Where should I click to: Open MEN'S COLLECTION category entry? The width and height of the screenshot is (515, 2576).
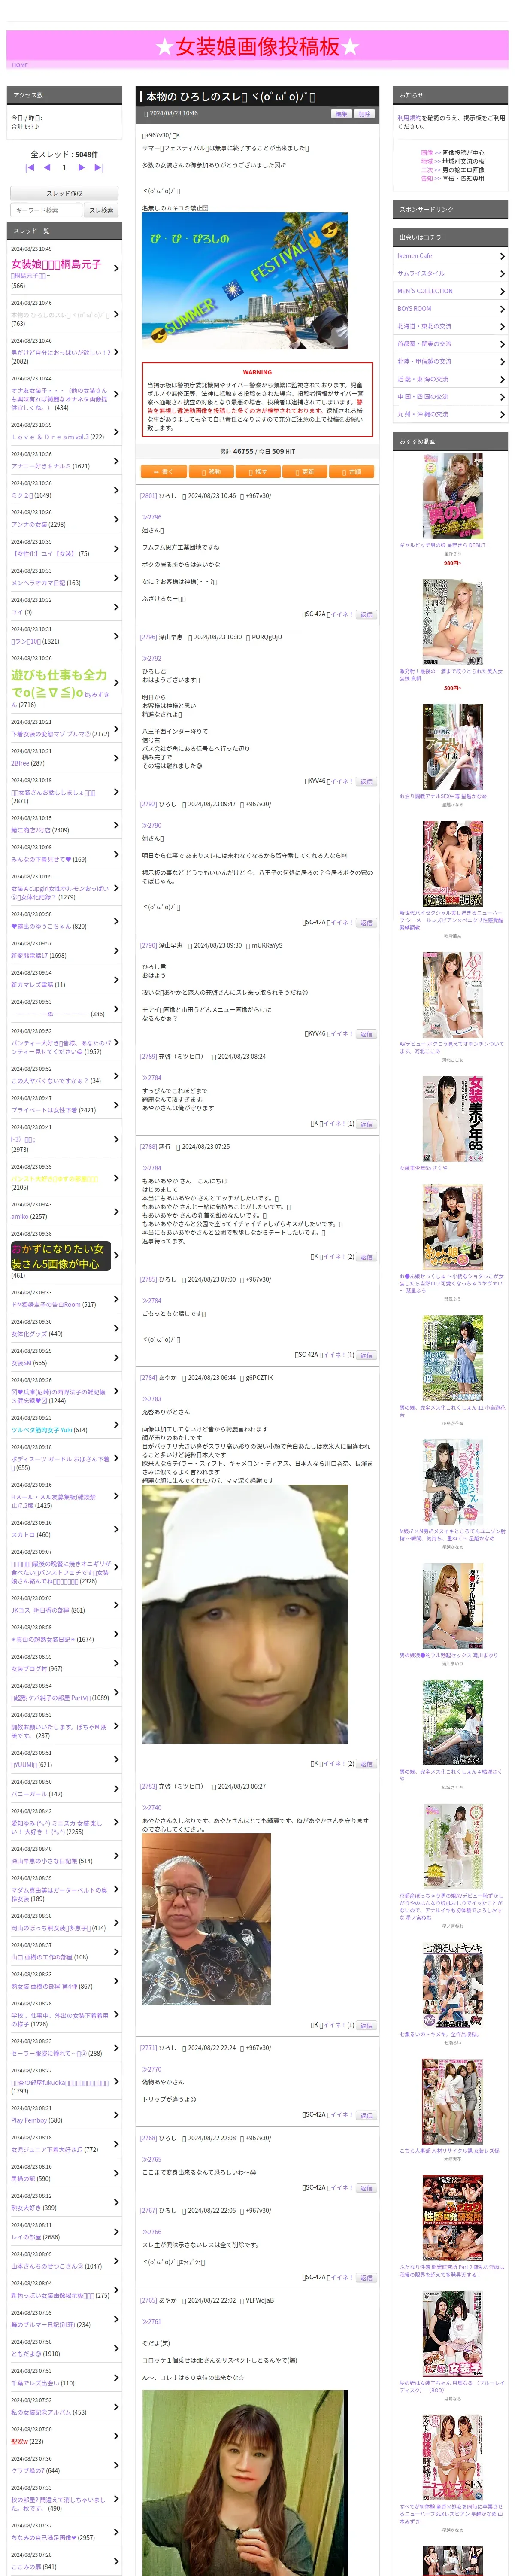[450, 291]
